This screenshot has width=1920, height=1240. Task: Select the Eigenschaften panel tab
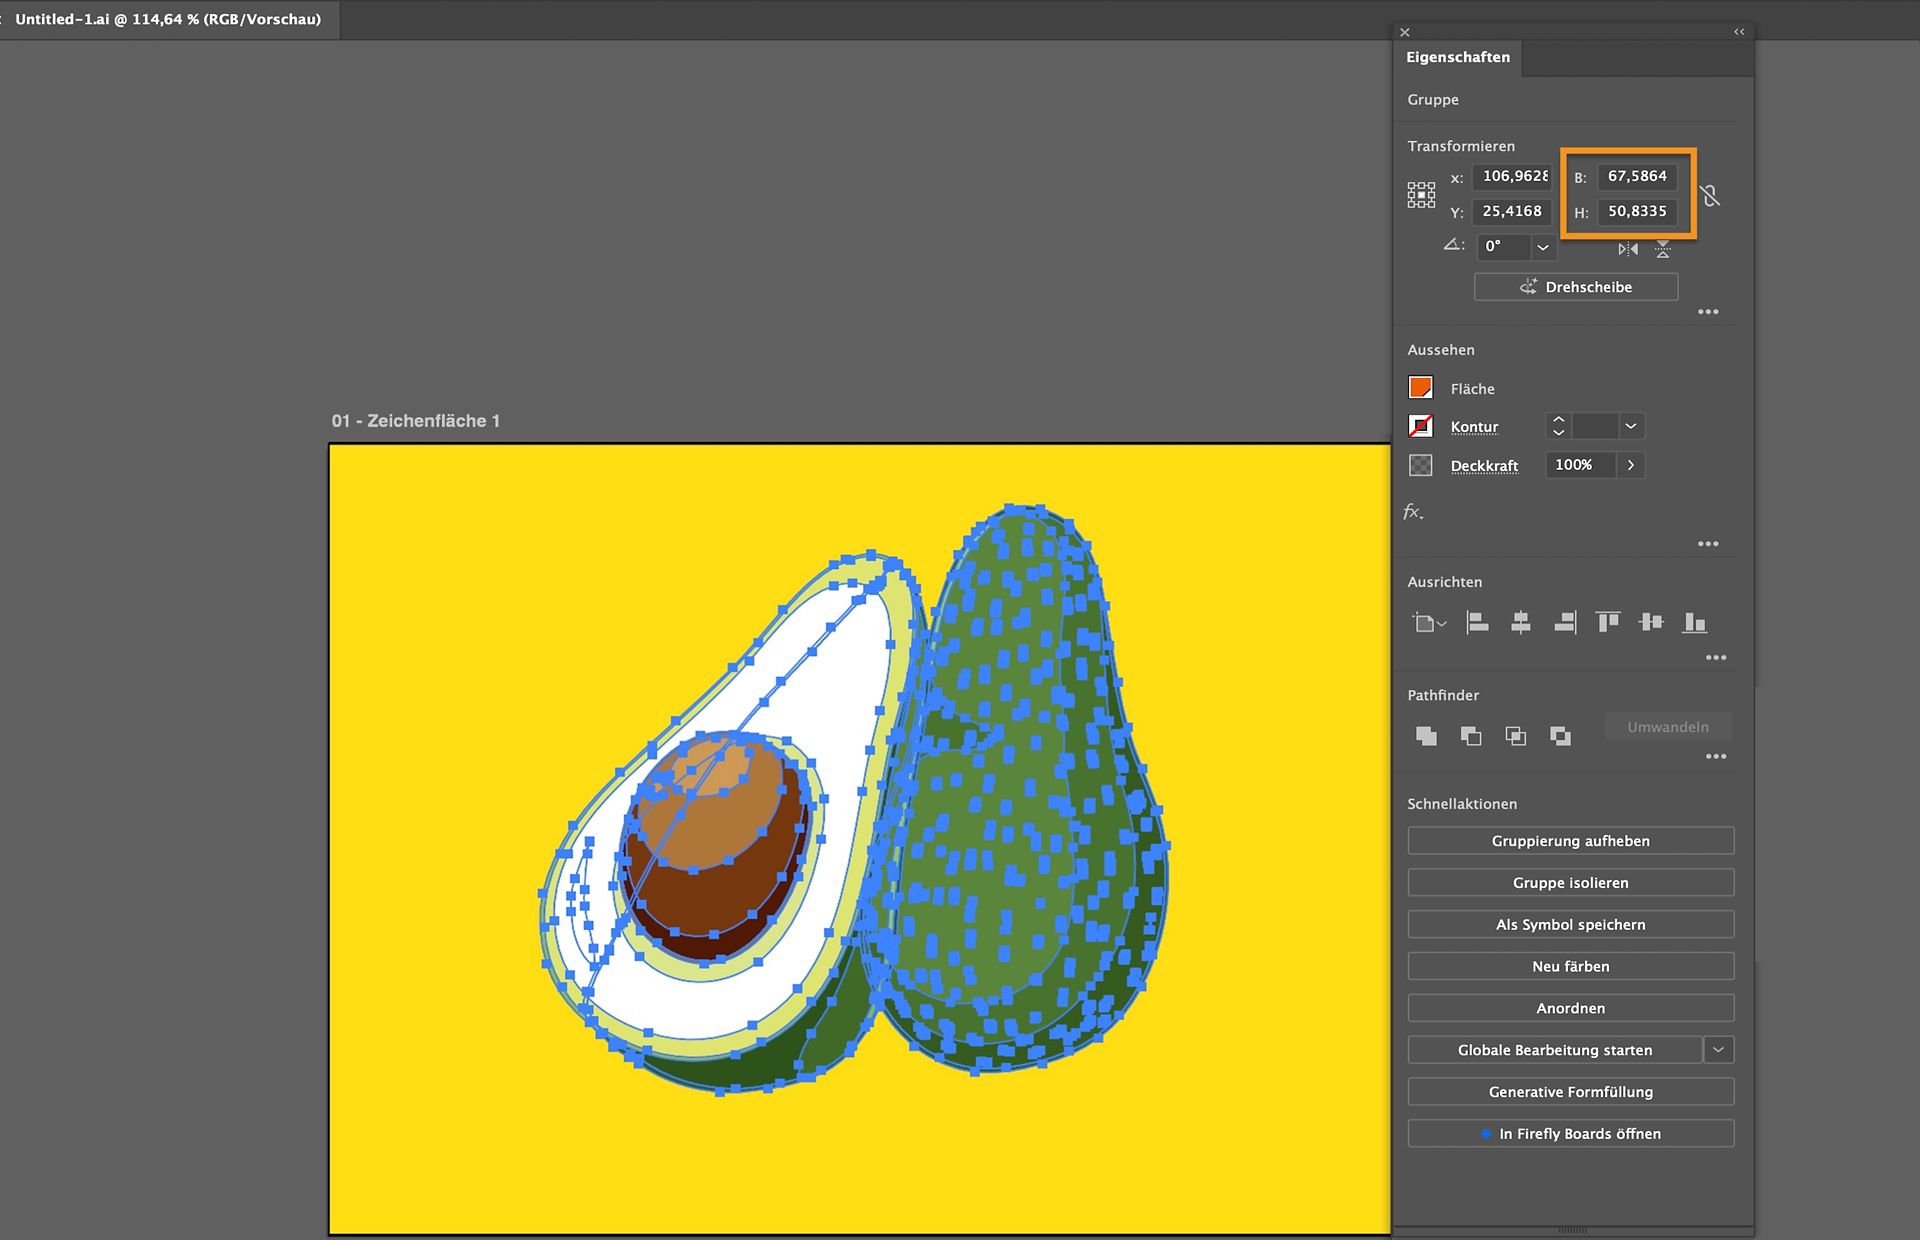click(1458, 57)
